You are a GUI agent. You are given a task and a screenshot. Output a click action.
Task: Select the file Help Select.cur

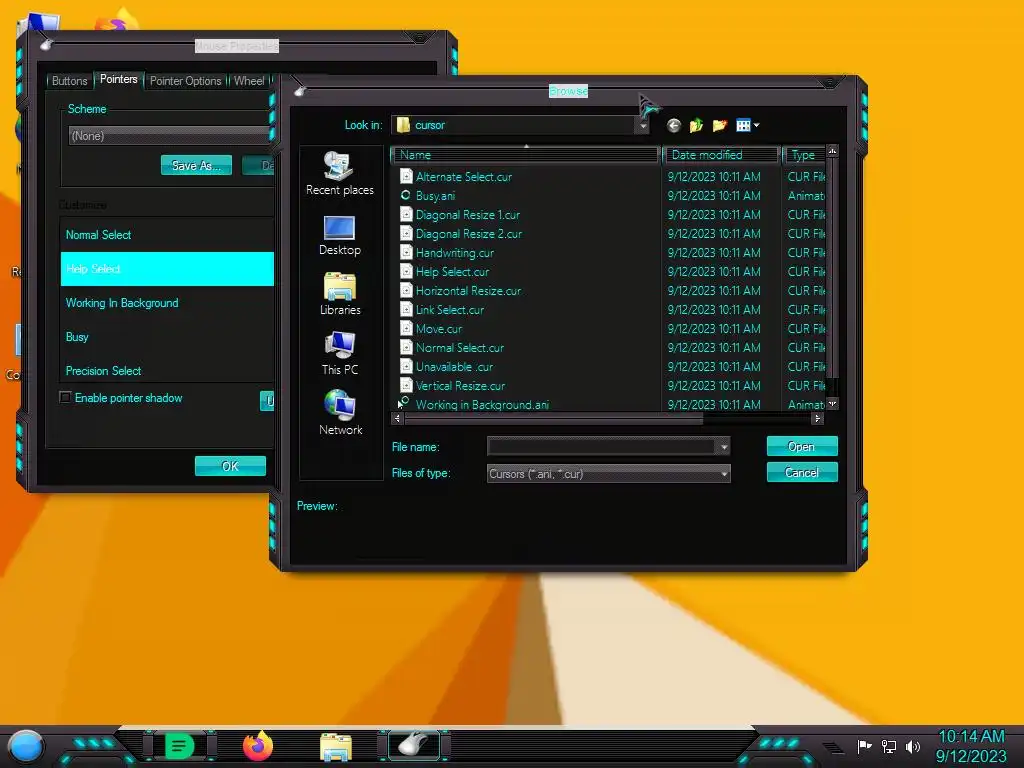coord(452,272)
